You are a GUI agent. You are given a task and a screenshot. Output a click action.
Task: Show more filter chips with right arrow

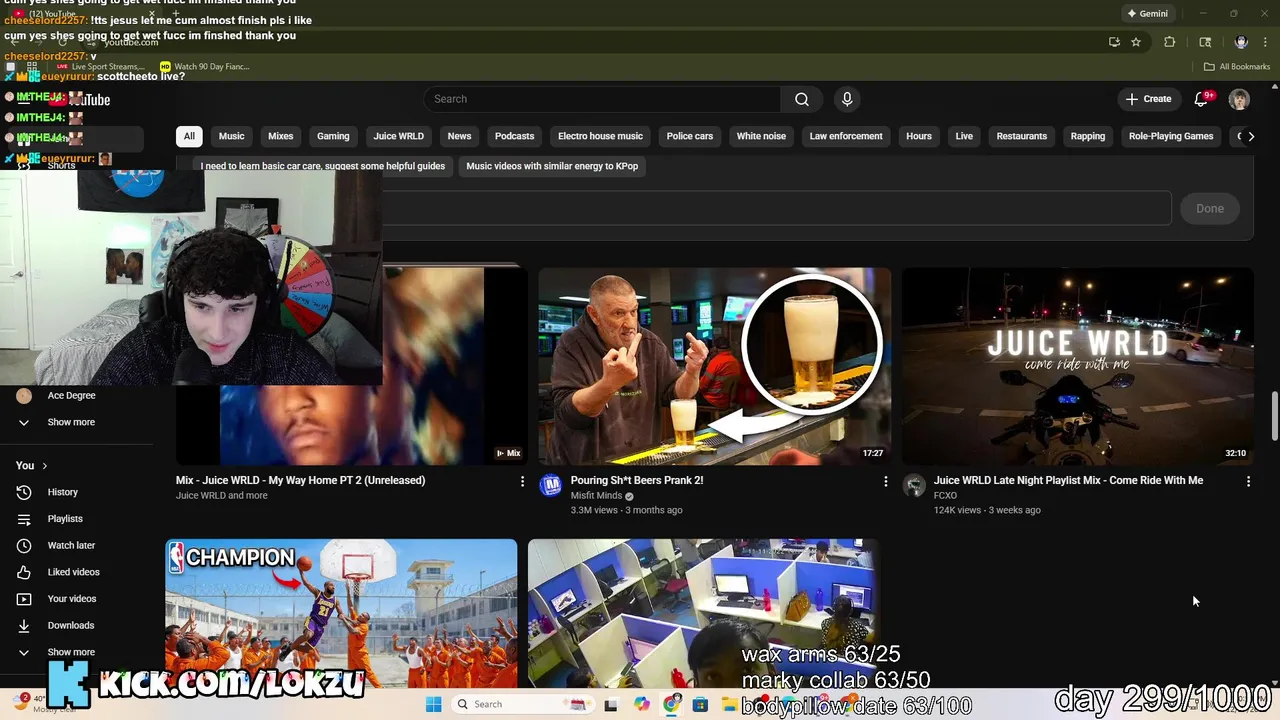[x=1251, y=136]
